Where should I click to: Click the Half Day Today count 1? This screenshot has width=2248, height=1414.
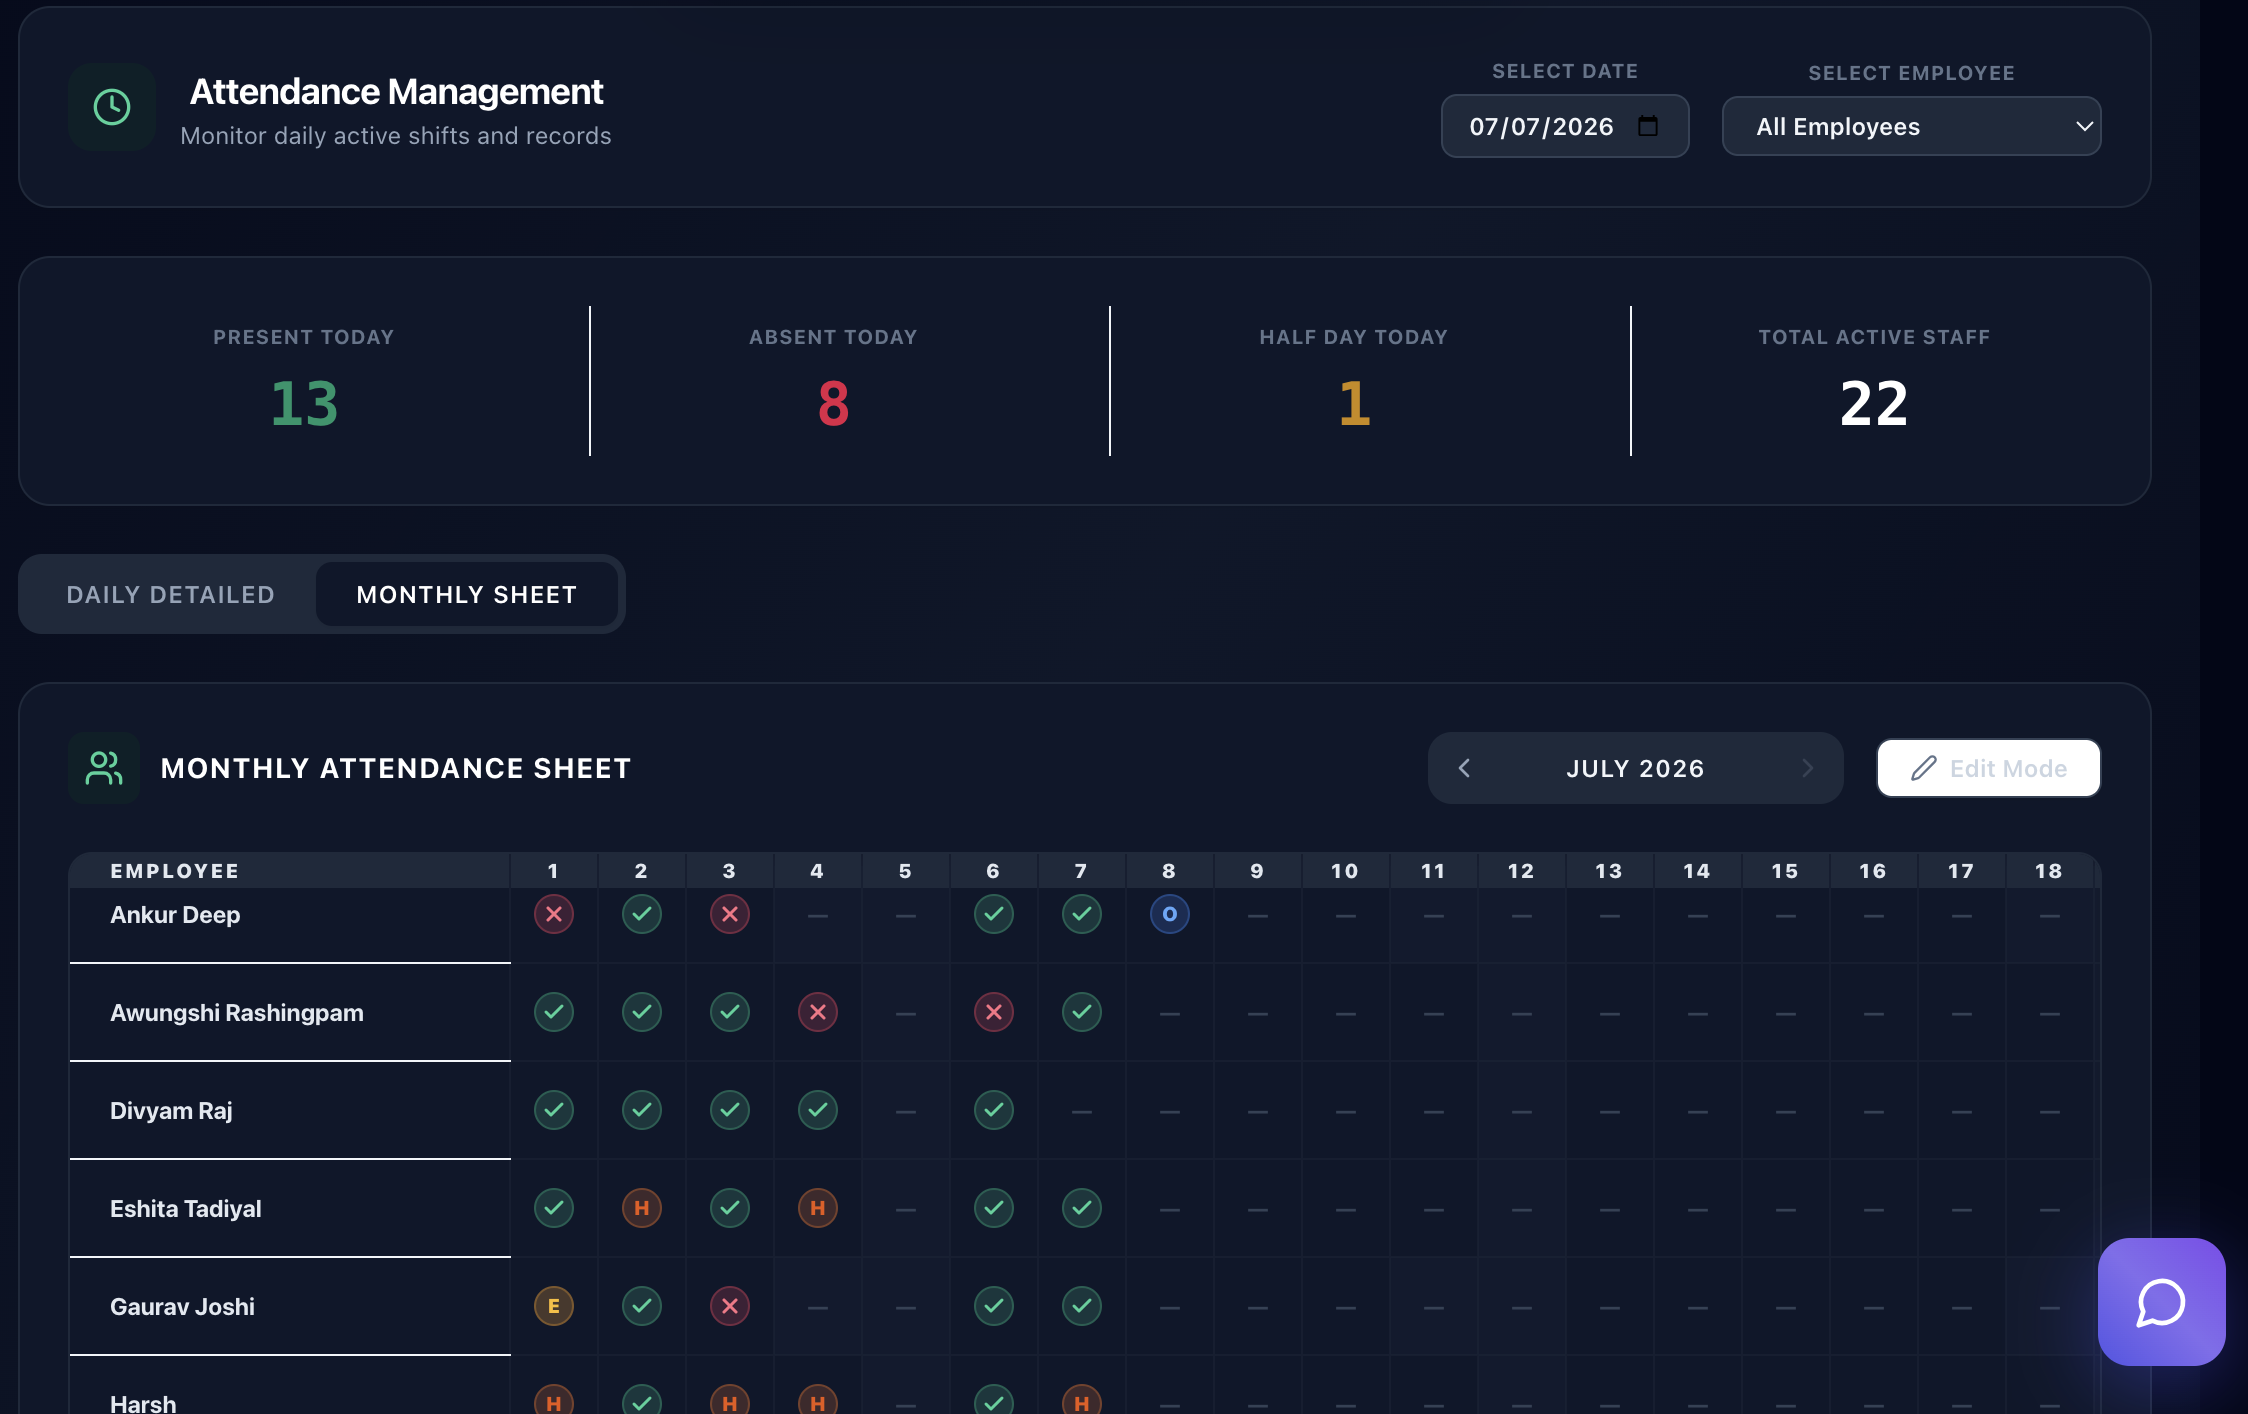(x=1354, y=404)
